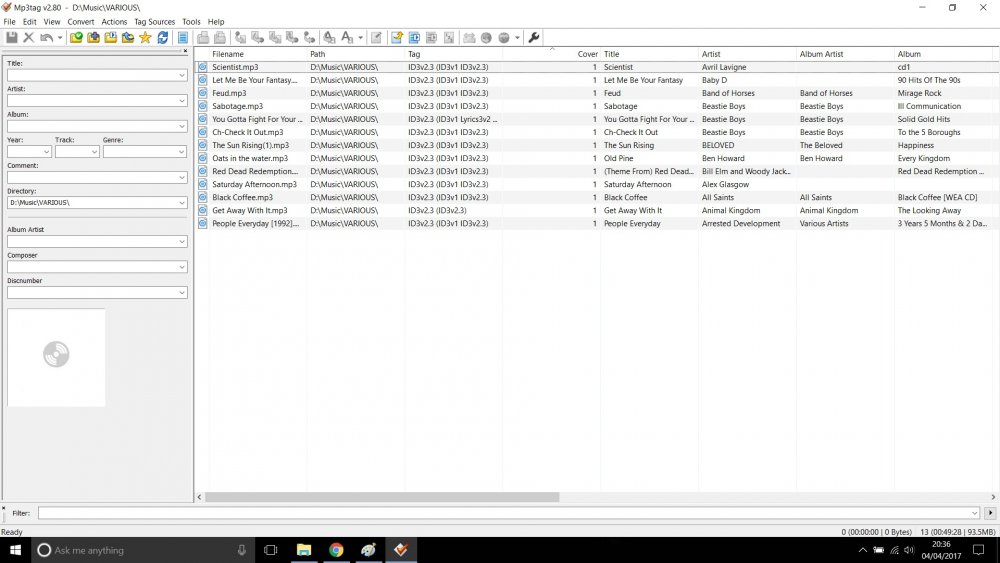Click the Favorite directories star icon
This screenshot has width=1000, height=563.
(x=145, y=38)
